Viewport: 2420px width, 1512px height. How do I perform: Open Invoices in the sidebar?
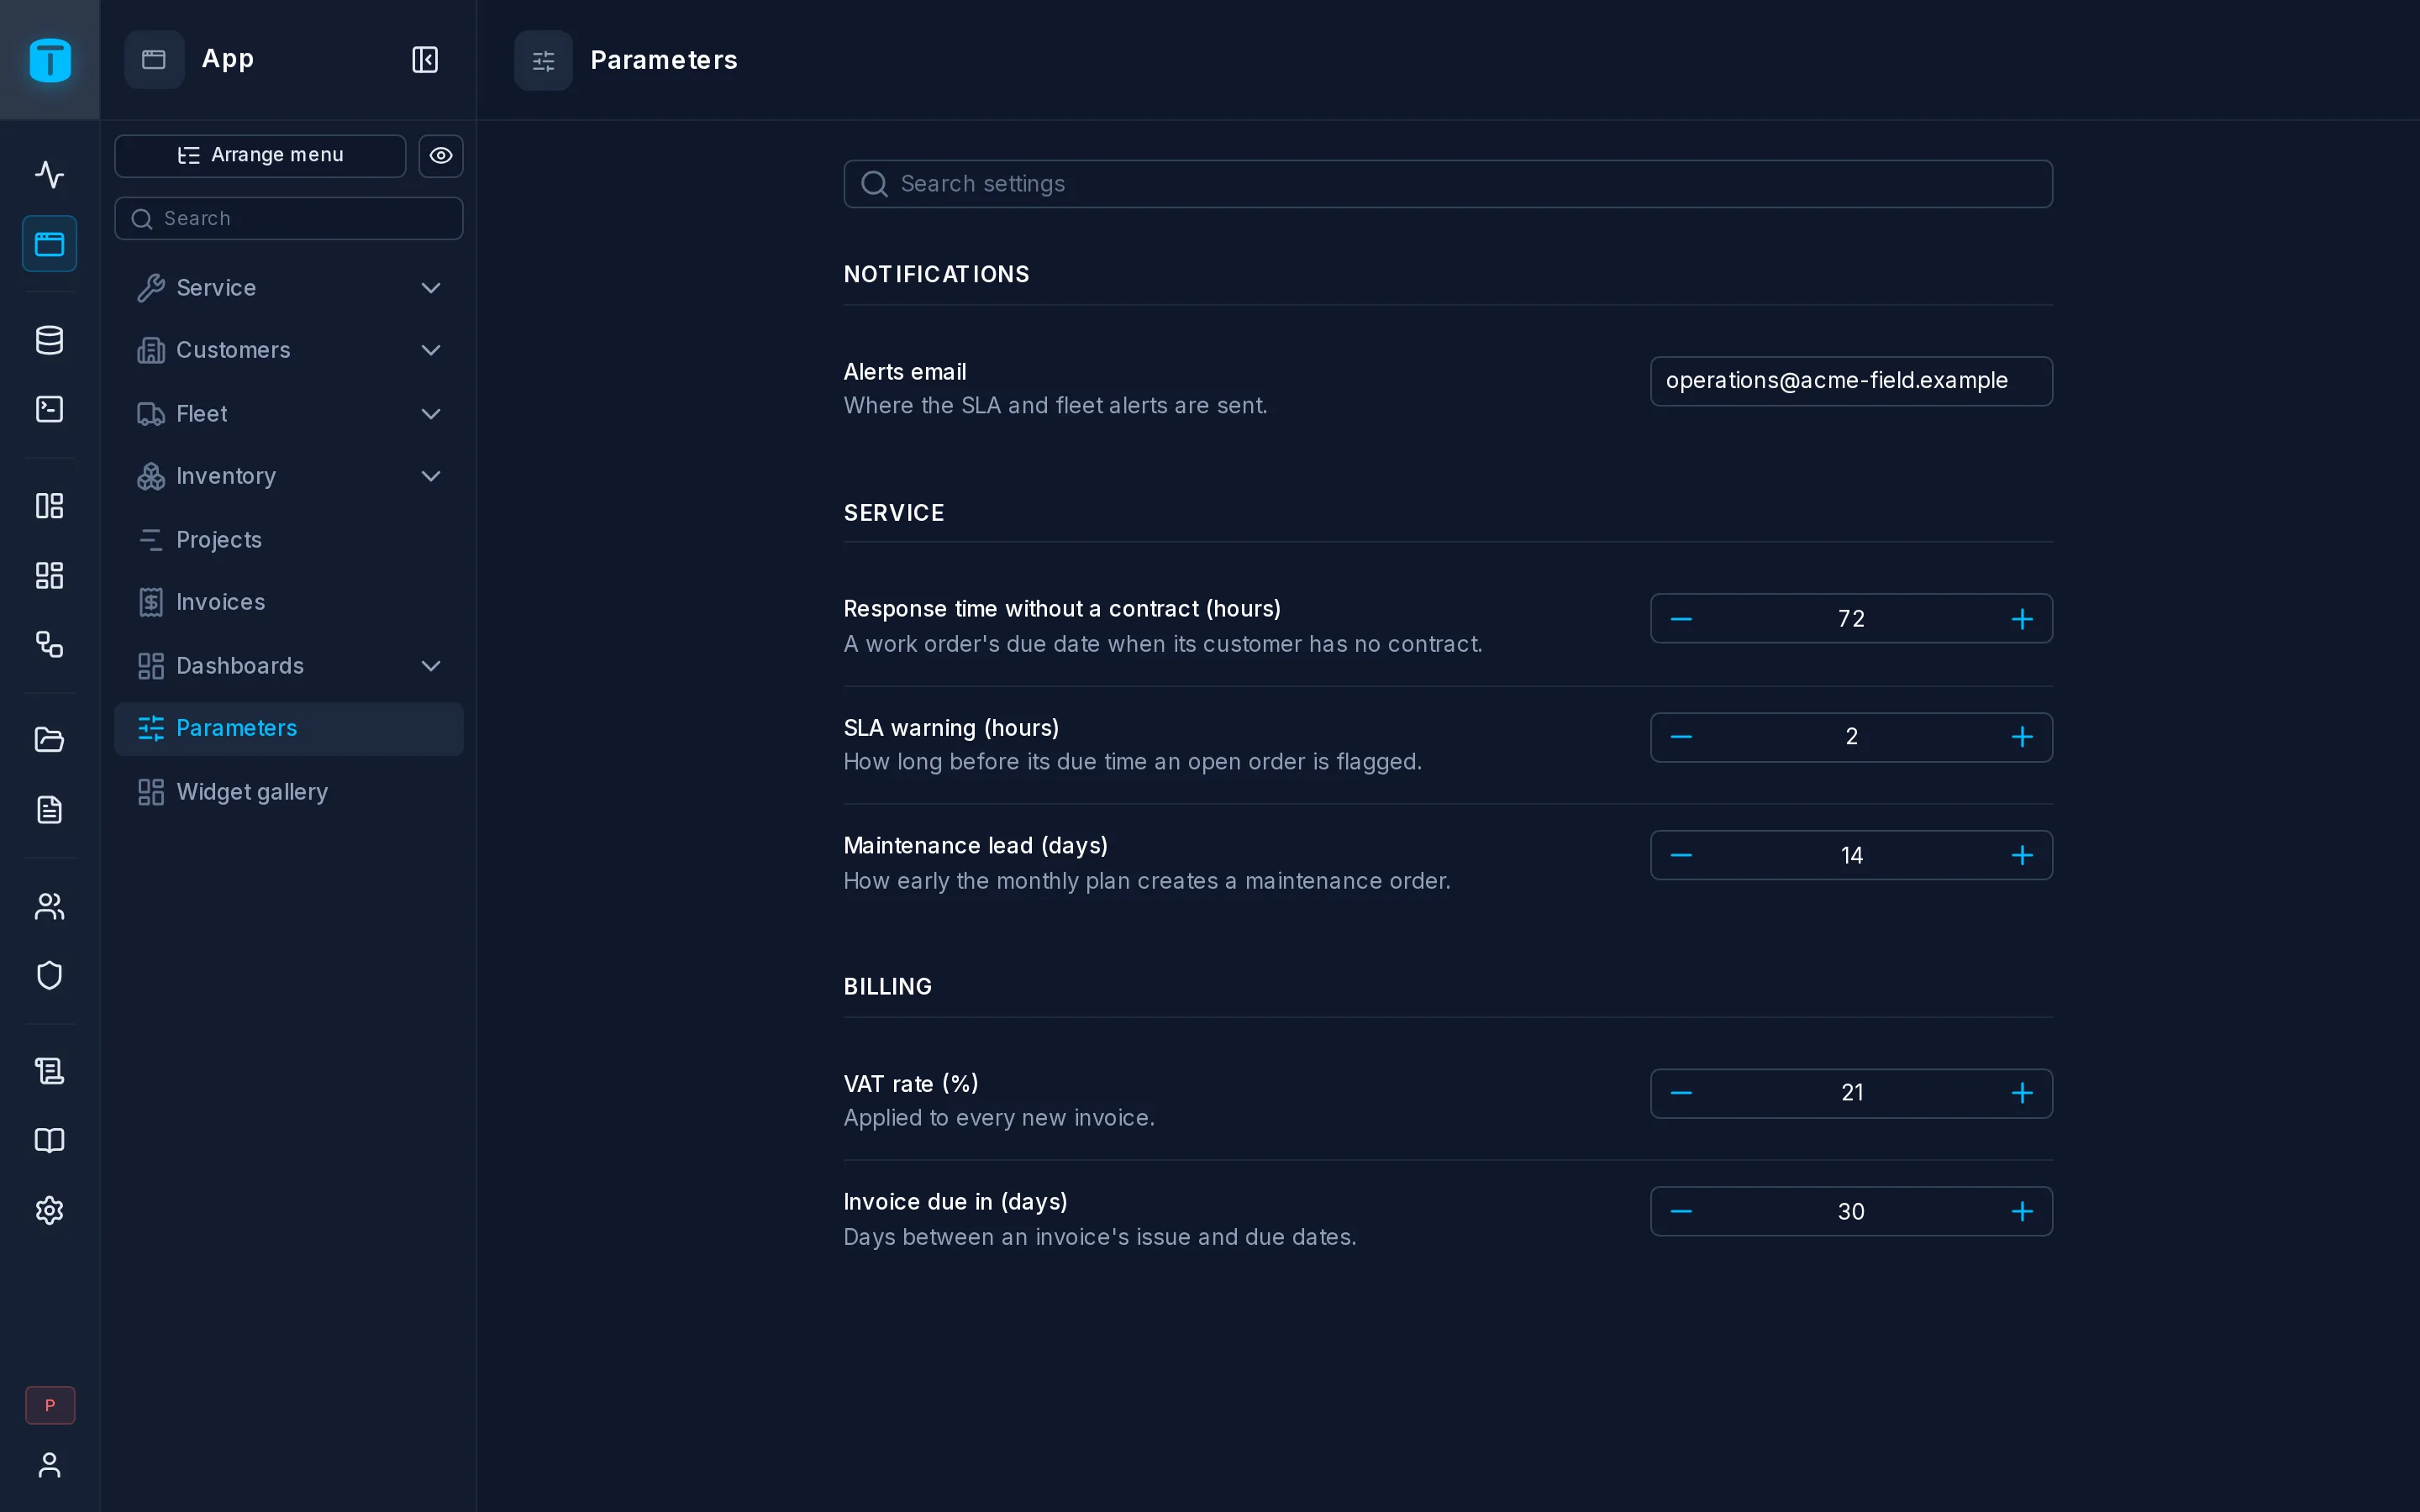[289, 602]
